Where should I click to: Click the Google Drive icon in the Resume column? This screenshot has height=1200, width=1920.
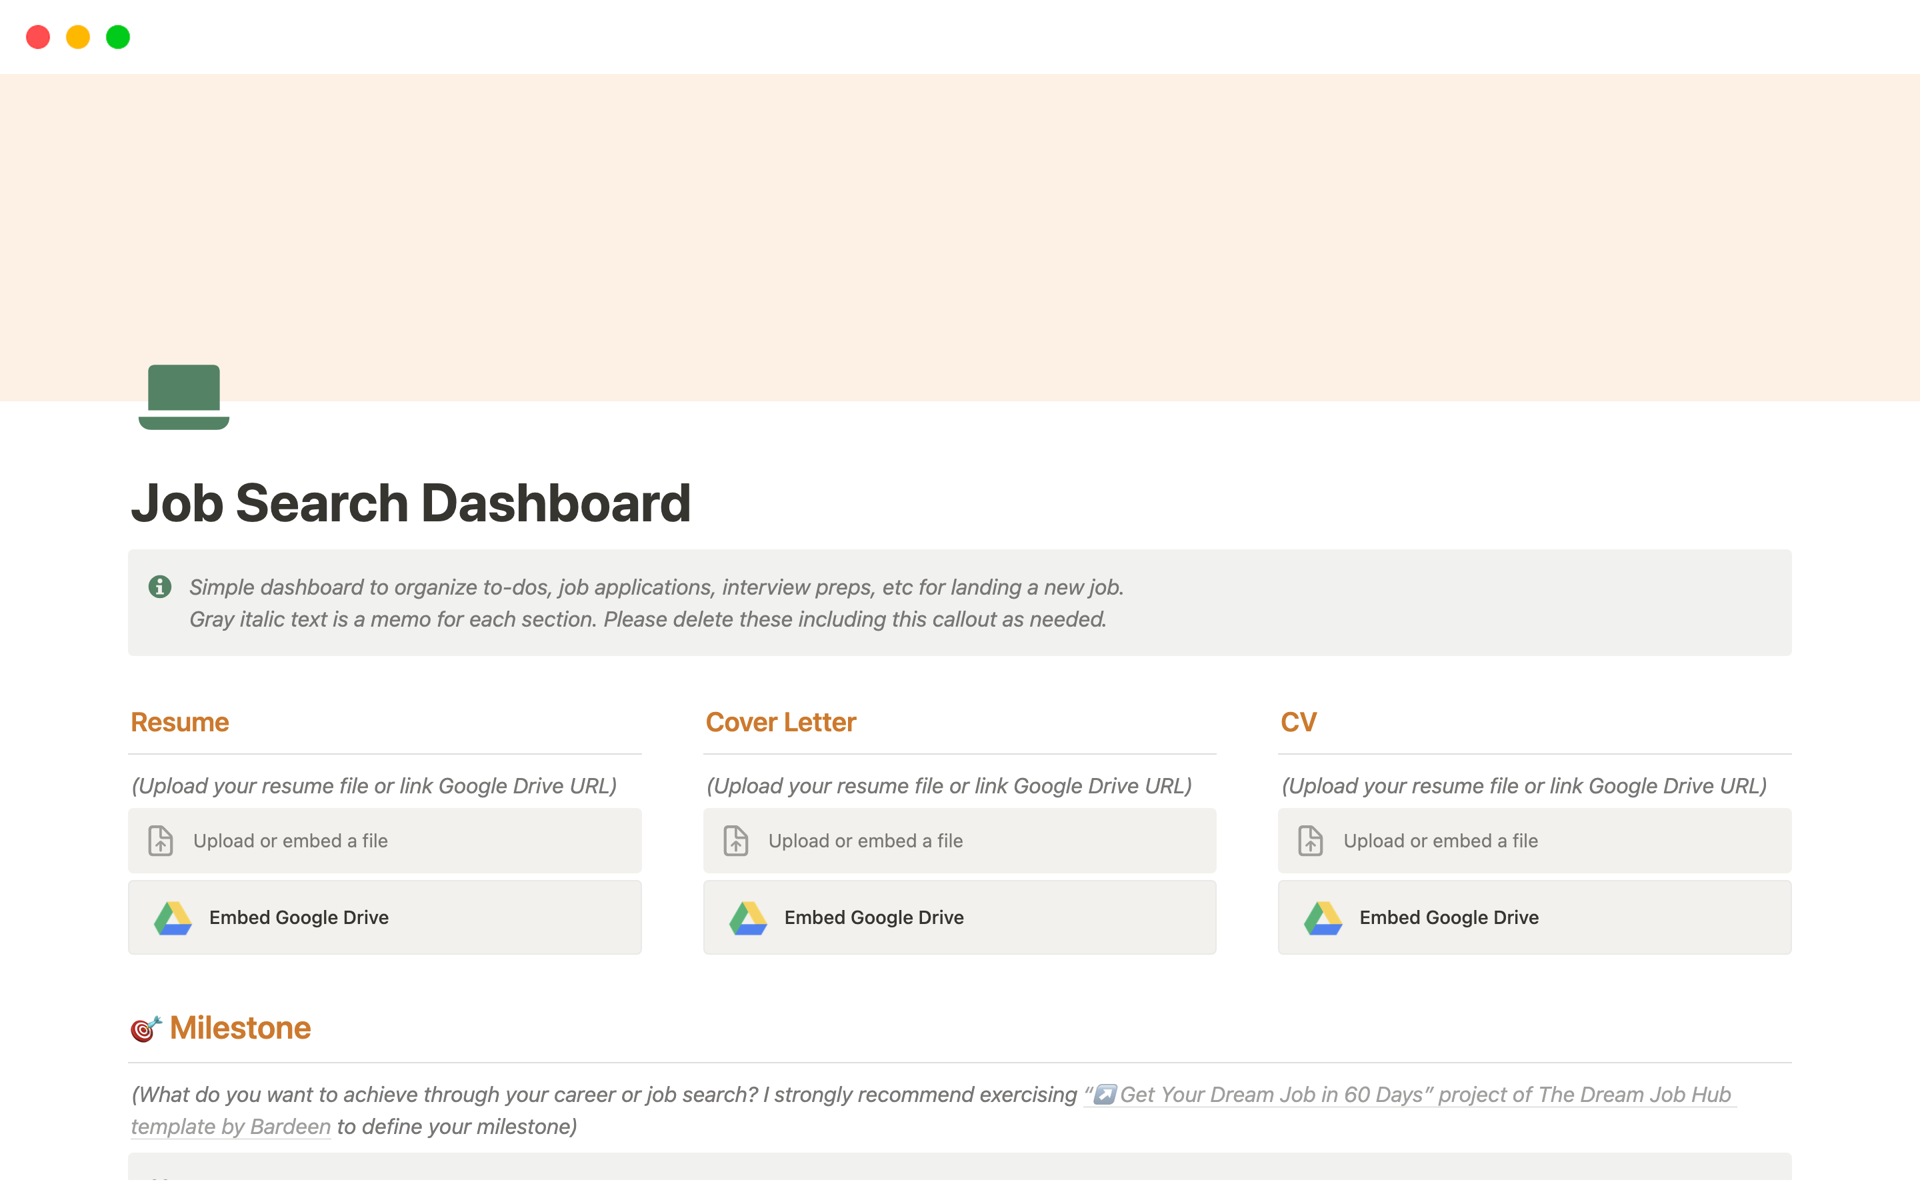[173, 918]
